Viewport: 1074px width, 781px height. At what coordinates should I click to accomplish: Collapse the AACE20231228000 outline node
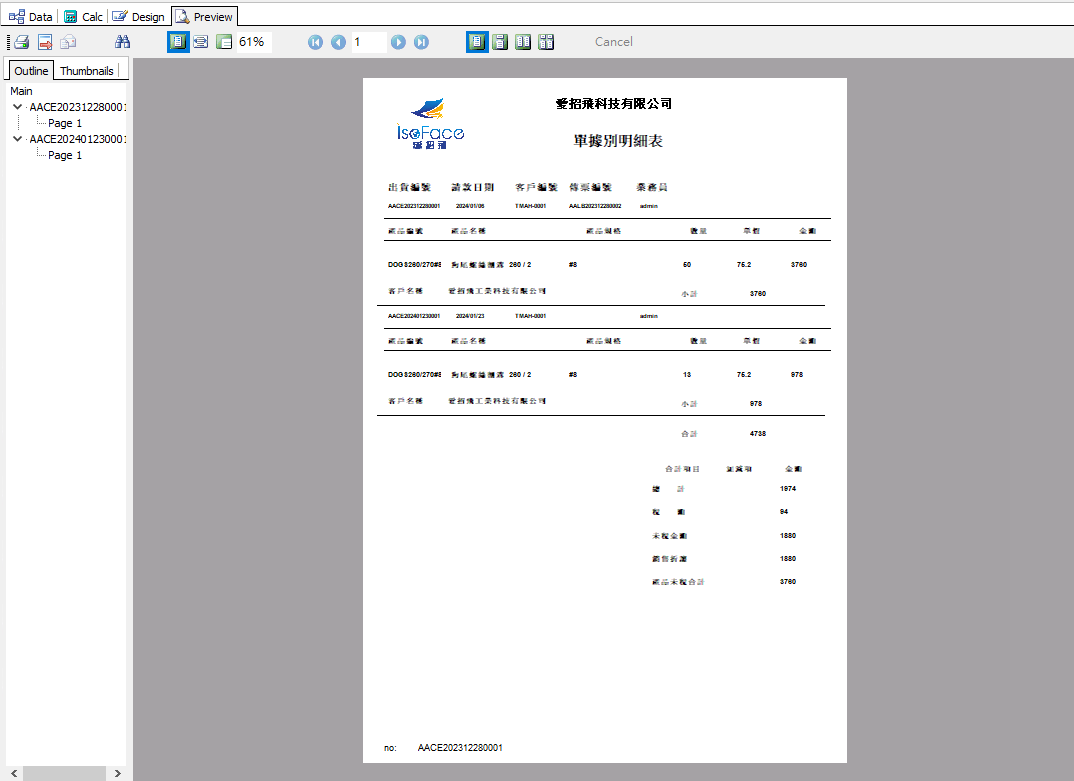[x=18, y=107]
